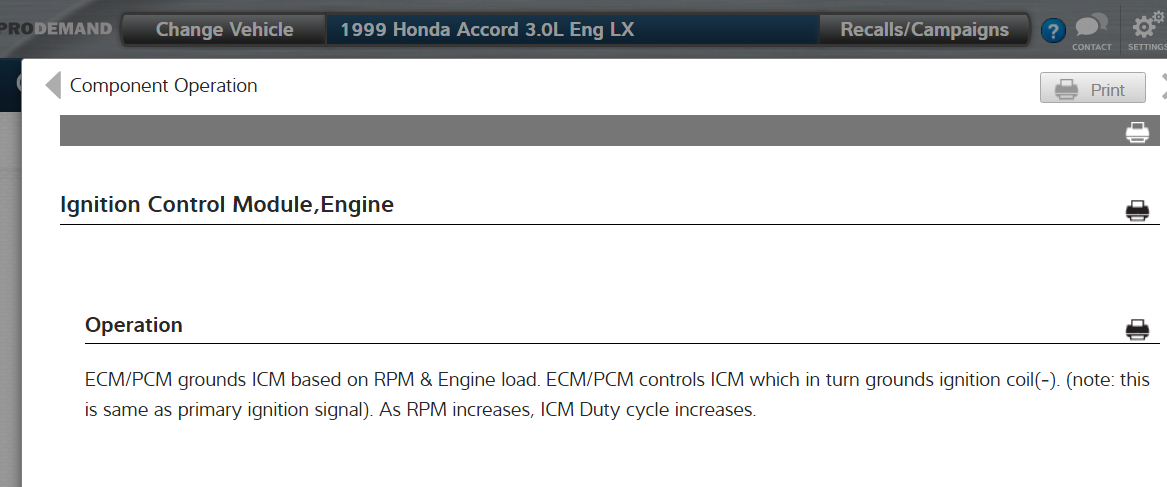The image size is (1167, 487).
Task: Click the blue help question mark icon
Action: coord(1052,31)
